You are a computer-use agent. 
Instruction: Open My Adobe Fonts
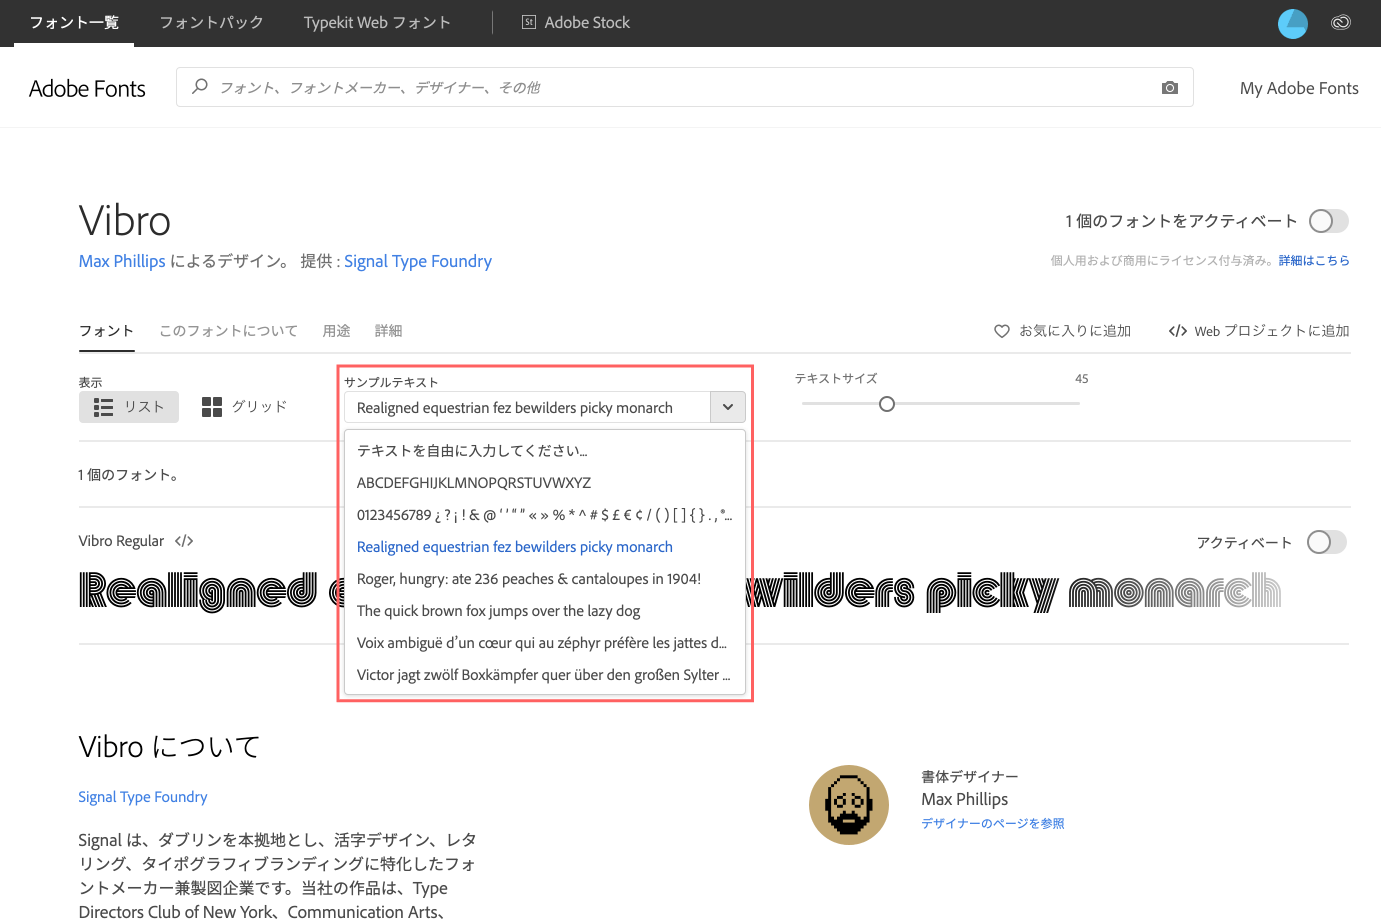[1299, 88]
